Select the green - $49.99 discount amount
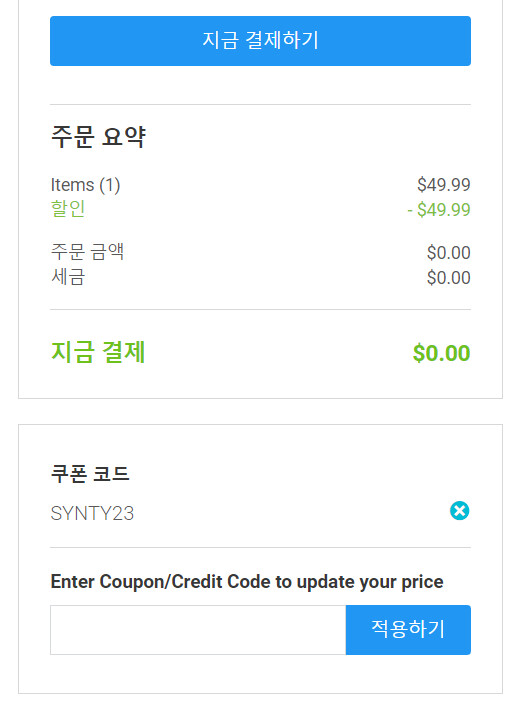Image resolution: width=516 pixels, height=711 pixels. [439, 209]
